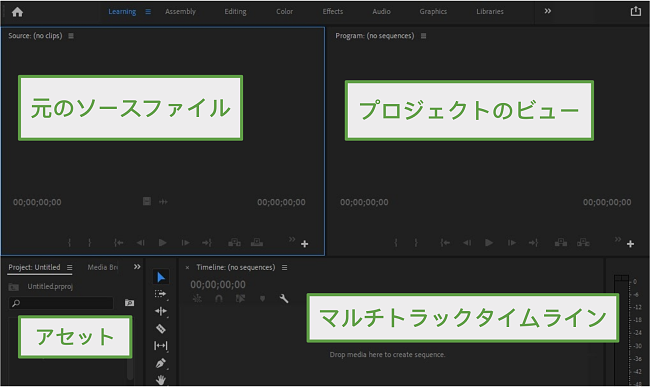The width and height of the screenshot is (650, 387).
Task: Open the Color workspace
Action: point(284,12)
